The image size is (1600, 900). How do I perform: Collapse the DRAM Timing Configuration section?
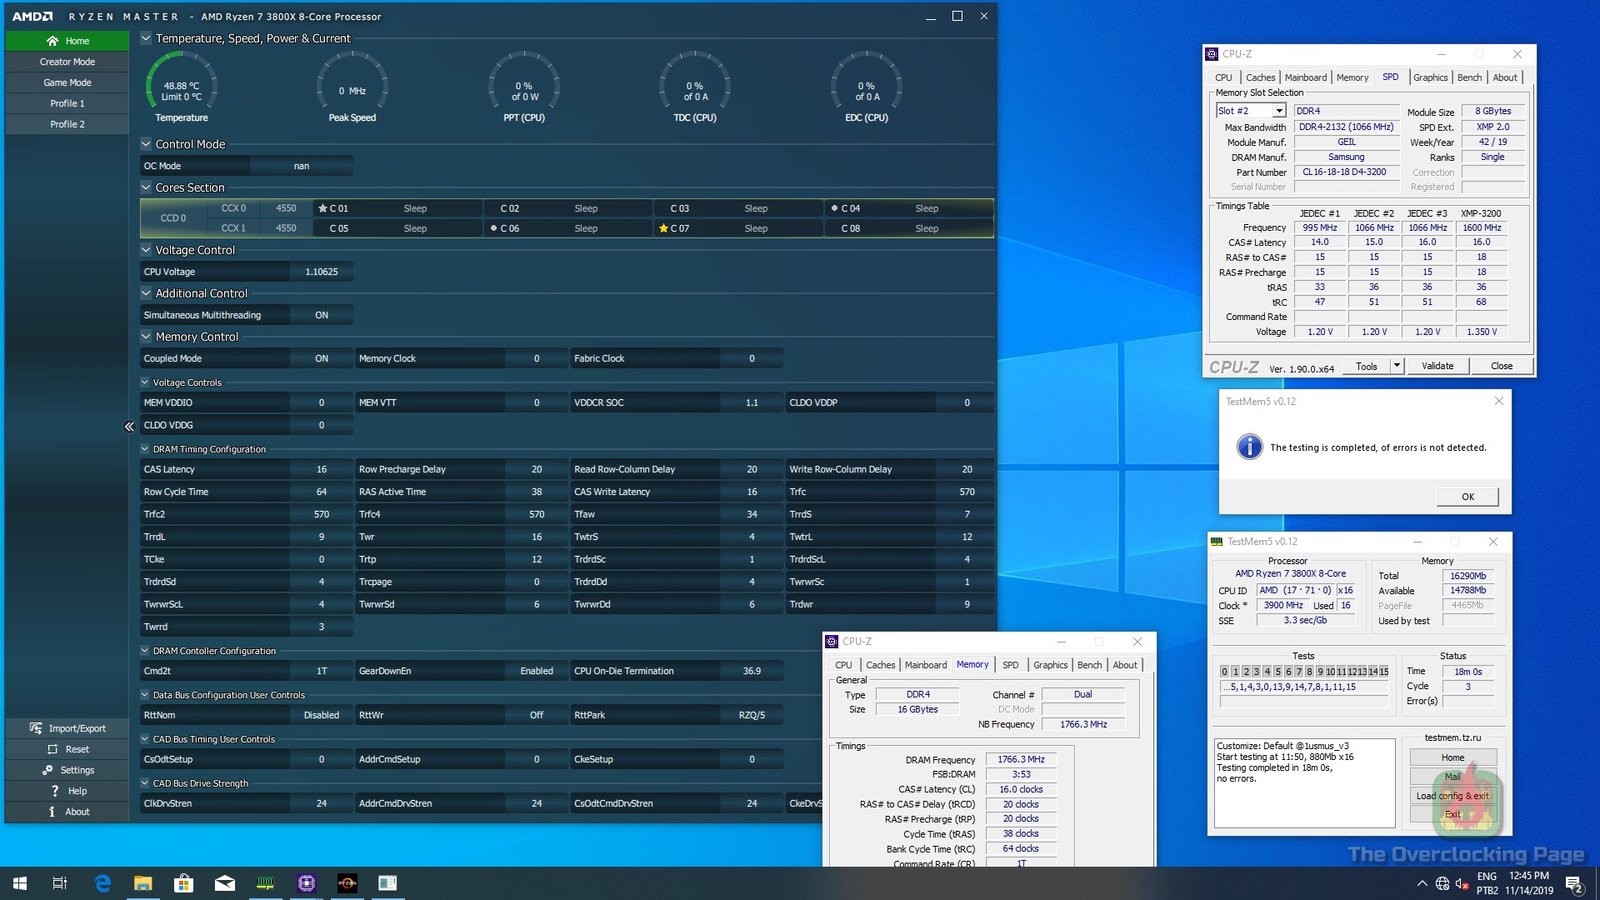point(145,449)
